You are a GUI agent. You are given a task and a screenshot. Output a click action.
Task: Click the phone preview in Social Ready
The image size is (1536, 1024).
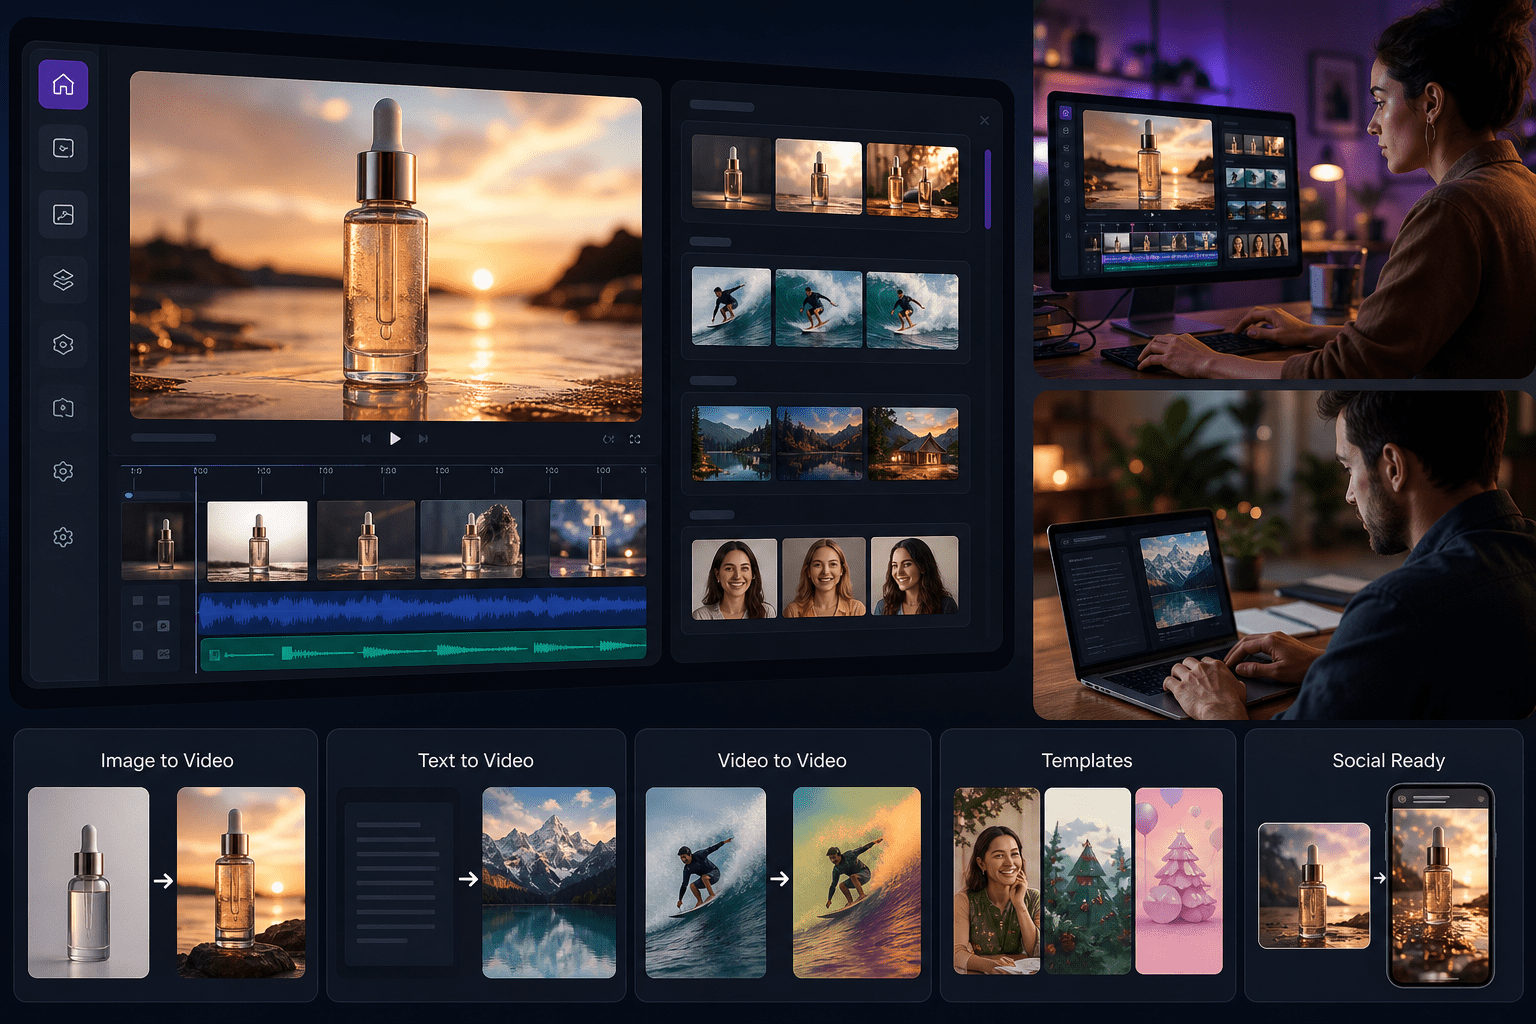click(x=1441, y=886)
